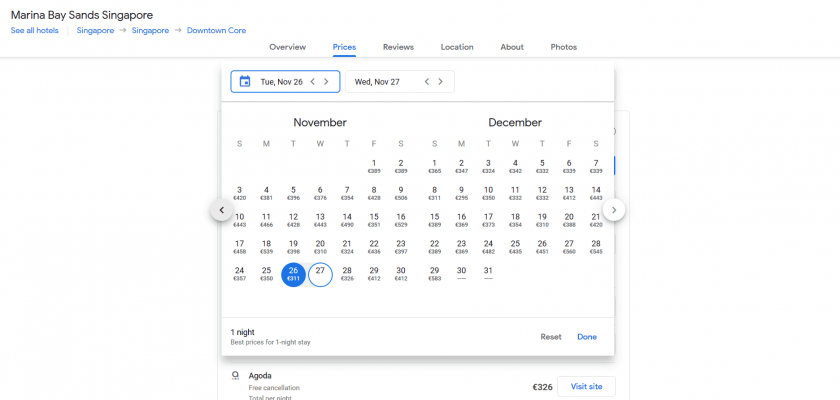Click the December month heading
Viewport: 840px width, 400px height.
(x=515, y=123)
